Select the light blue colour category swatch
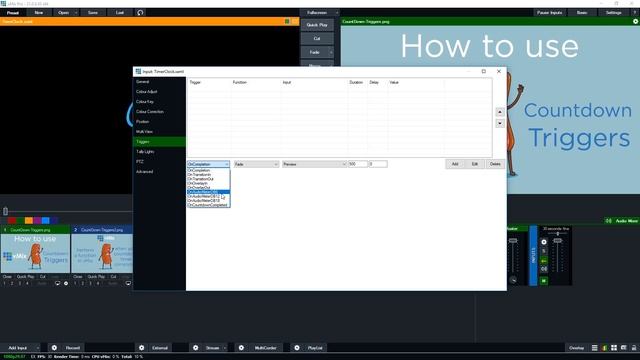 click(x=46, y=221)
